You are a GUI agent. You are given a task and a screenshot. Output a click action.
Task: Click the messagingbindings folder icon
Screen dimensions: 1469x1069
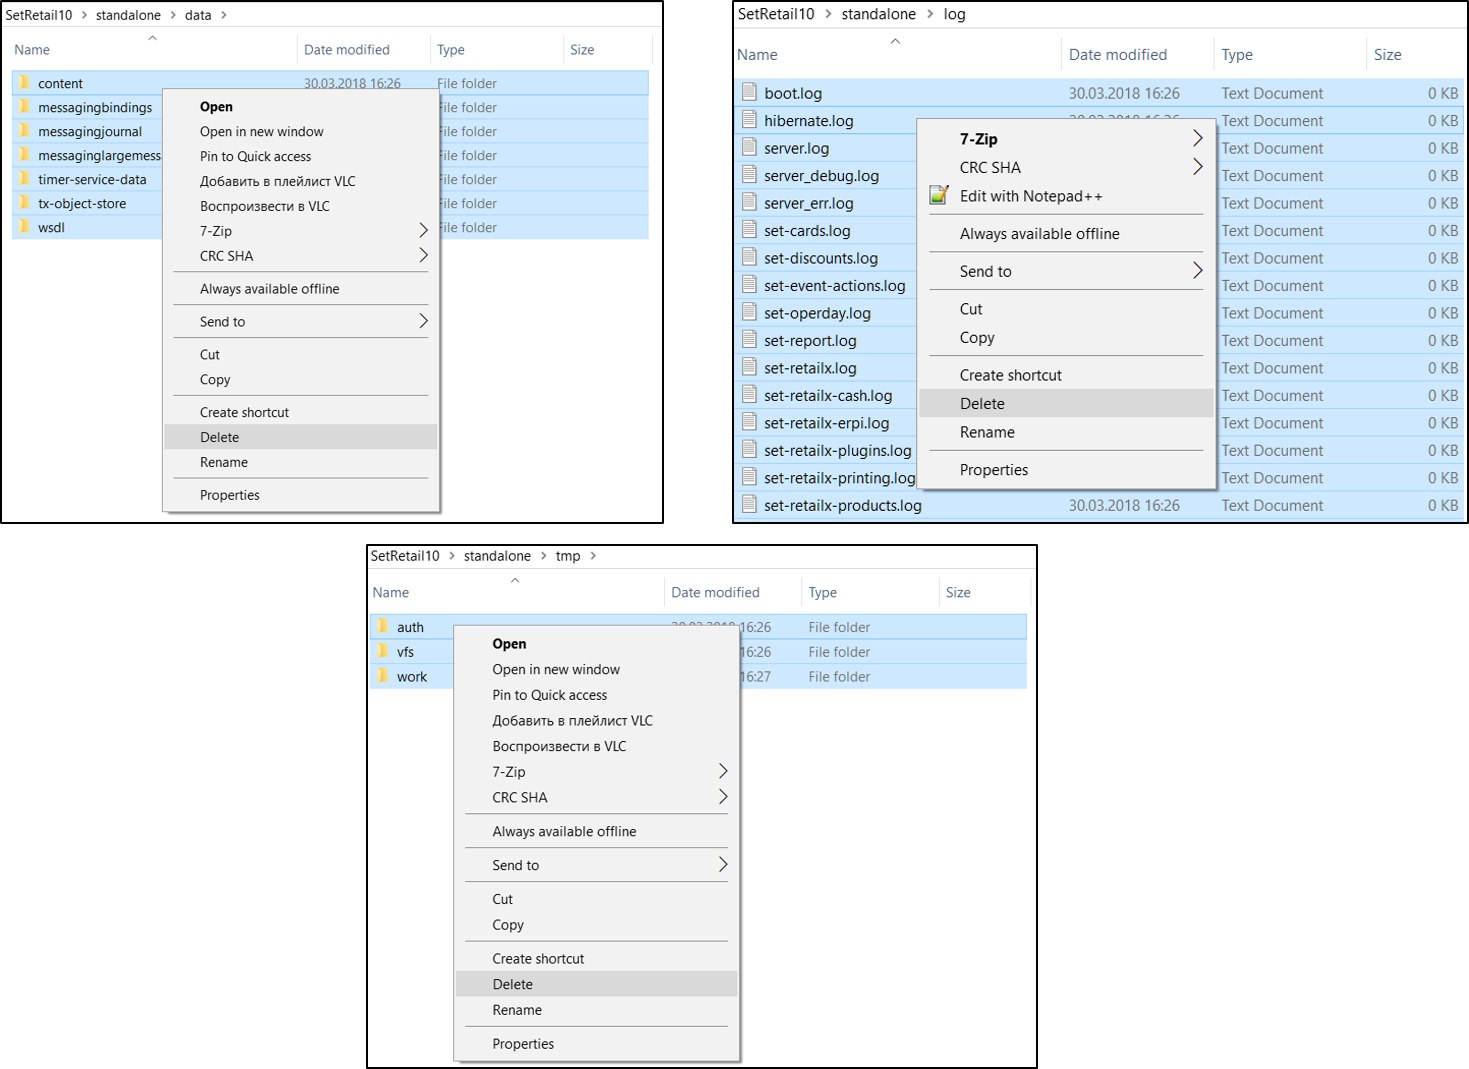click(24, 107)
